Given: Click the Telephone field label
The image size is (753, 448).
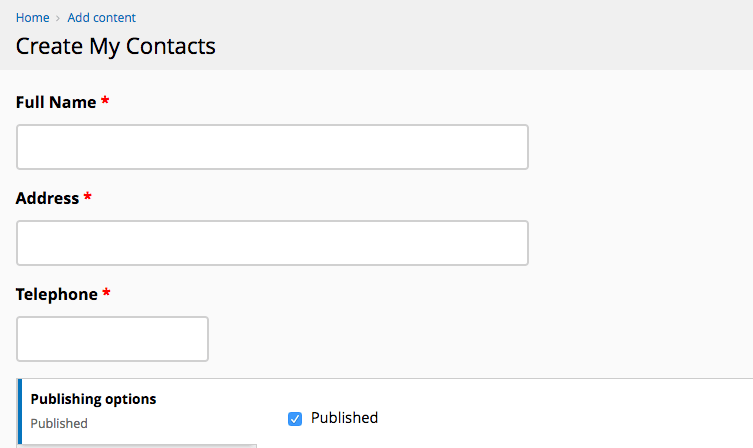Looking at the screenshot, I should [57, 294].
